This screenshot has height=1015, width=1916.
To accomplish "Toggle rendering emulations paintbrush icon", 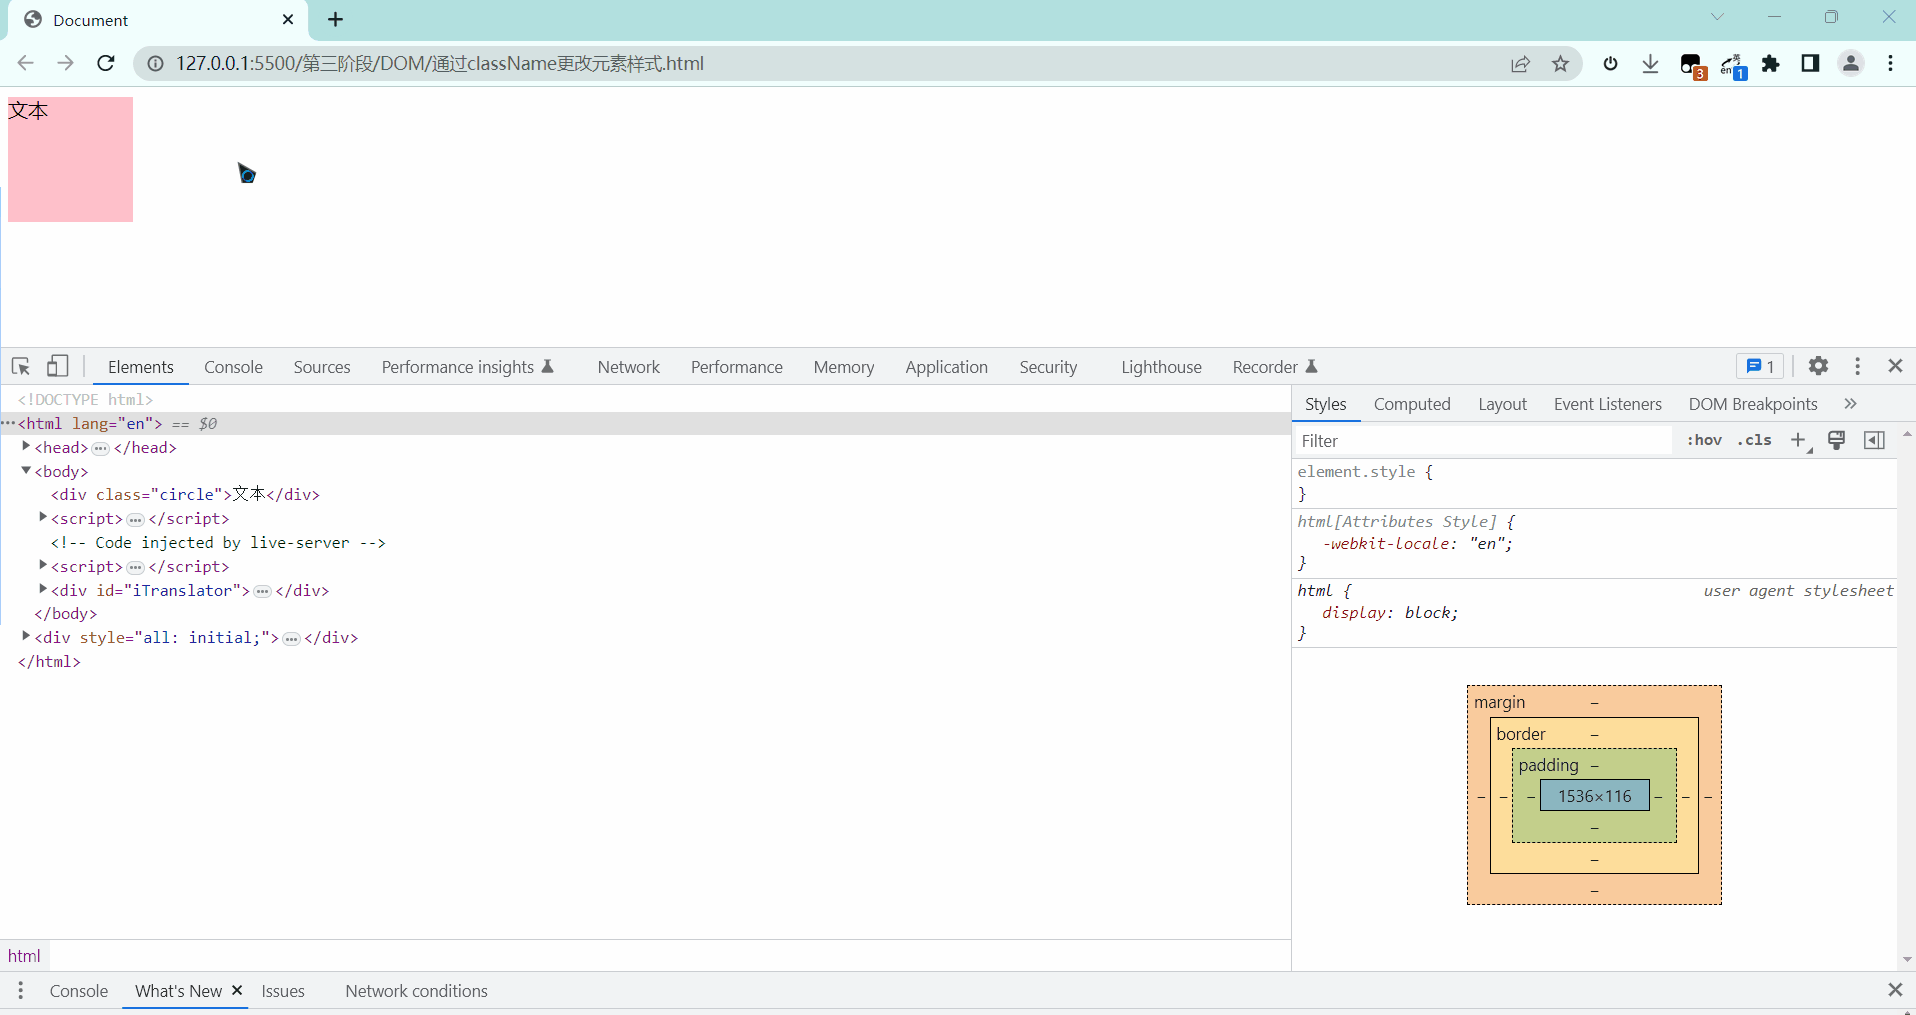I will 1836,440.
